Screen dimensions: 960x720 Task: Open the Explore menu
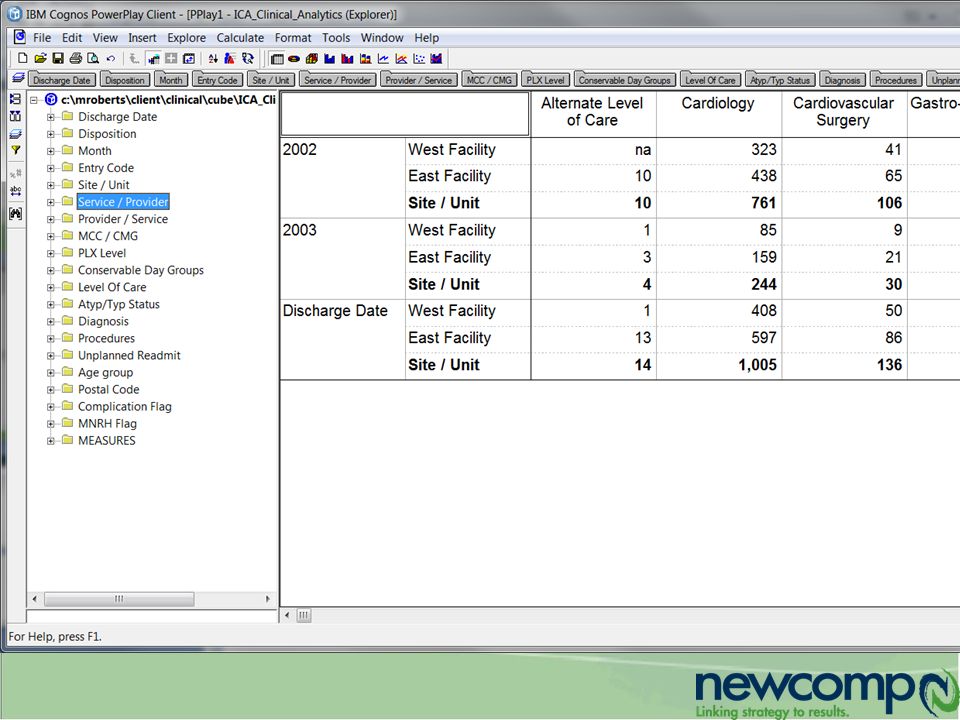pos(186,38)
